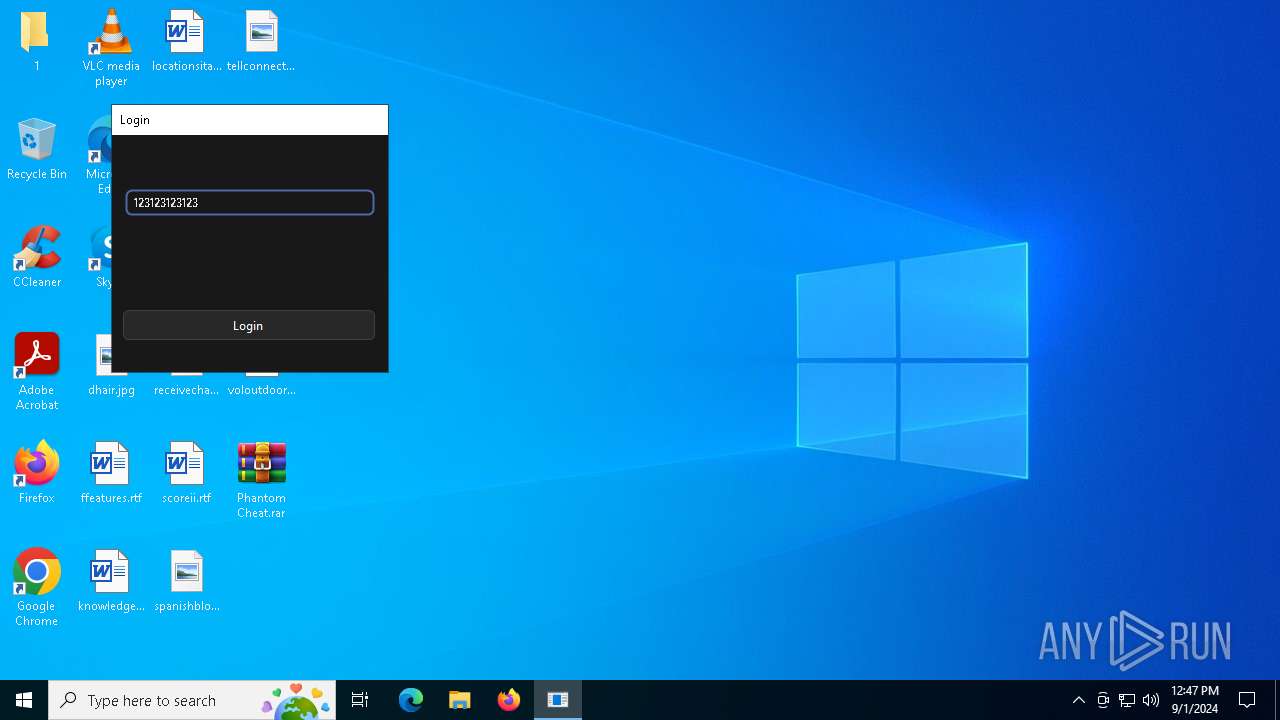
Task: Select the VLC media player shortcut
Action: (x=111, y=47)
